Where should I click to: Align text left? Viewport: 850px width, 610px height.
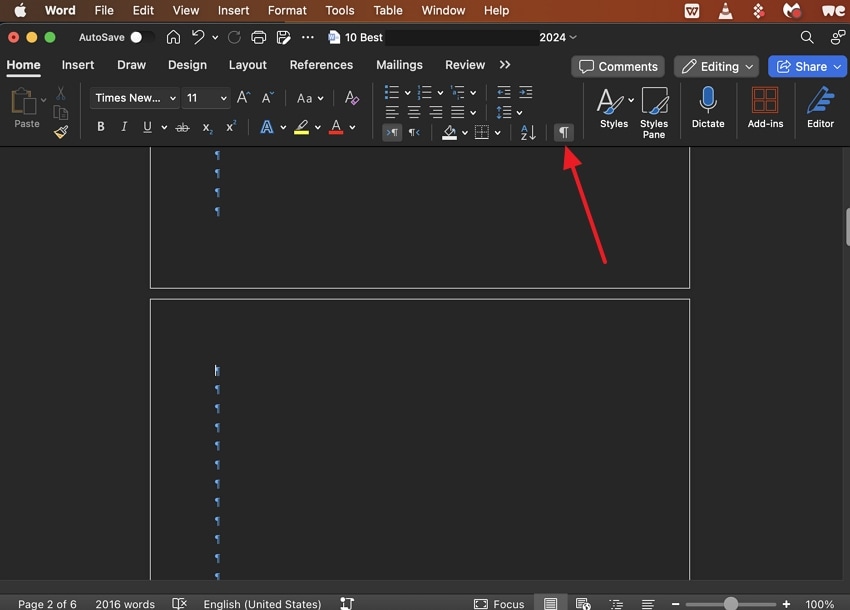[392, 112]
